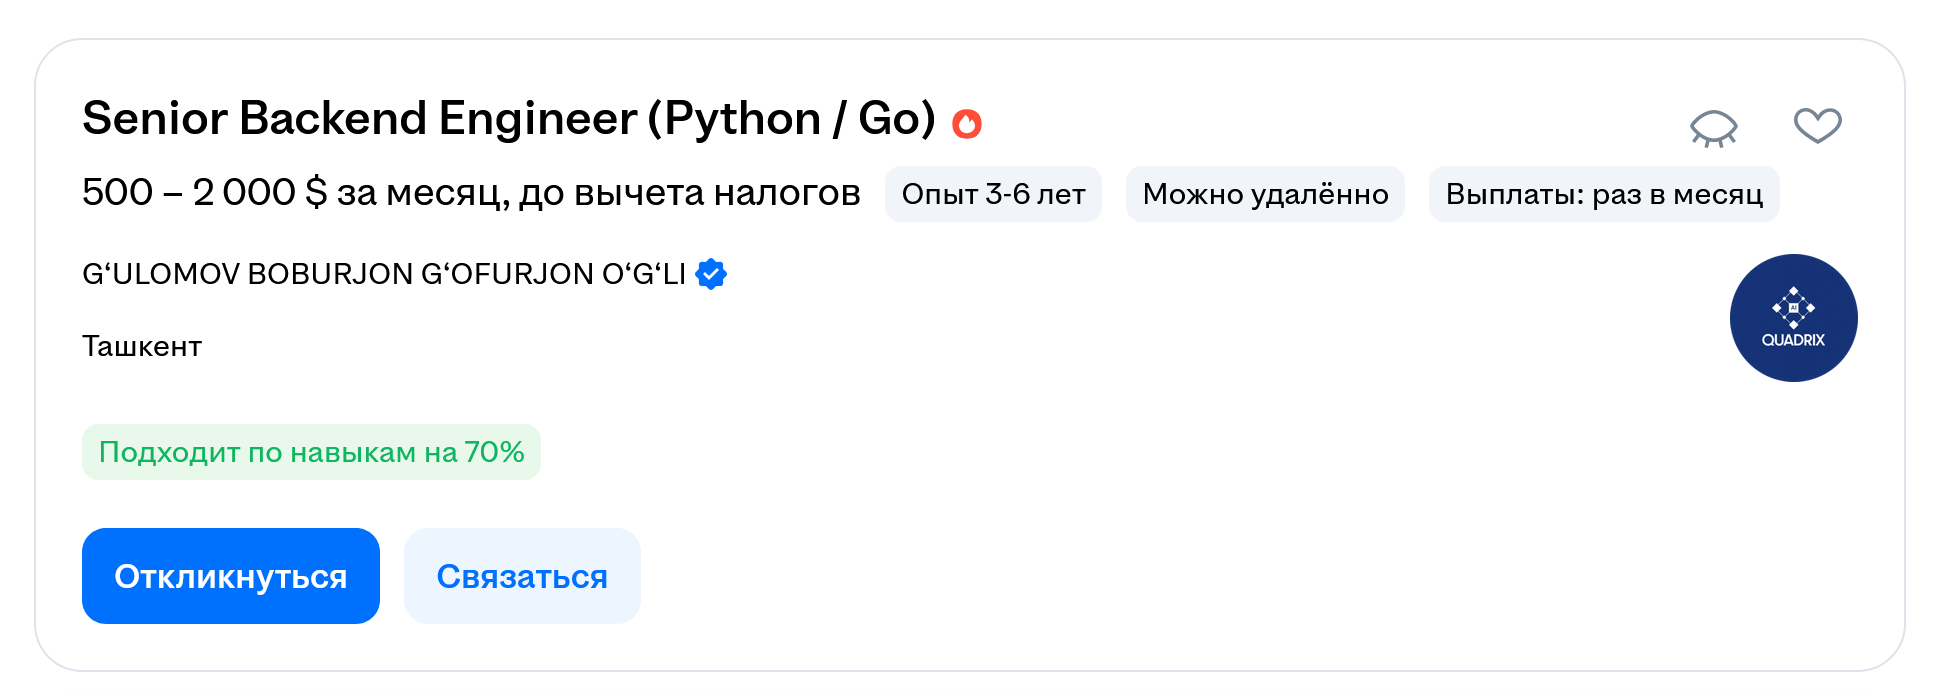
Task: Hide this vacancy with the eye icon
Action: (x=1713, y=127)
